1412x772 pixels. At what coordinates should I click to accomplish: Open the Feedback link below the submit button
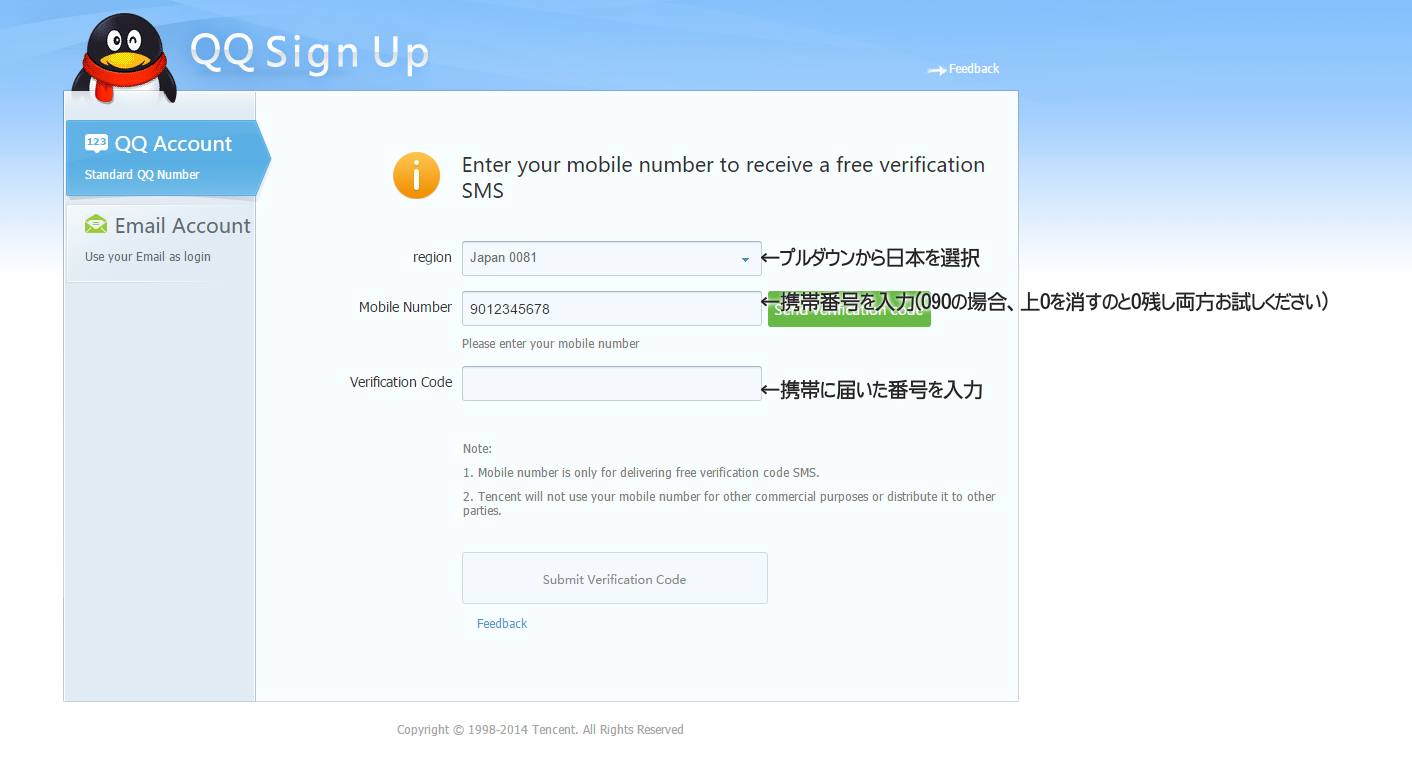(x=502, y=624)
